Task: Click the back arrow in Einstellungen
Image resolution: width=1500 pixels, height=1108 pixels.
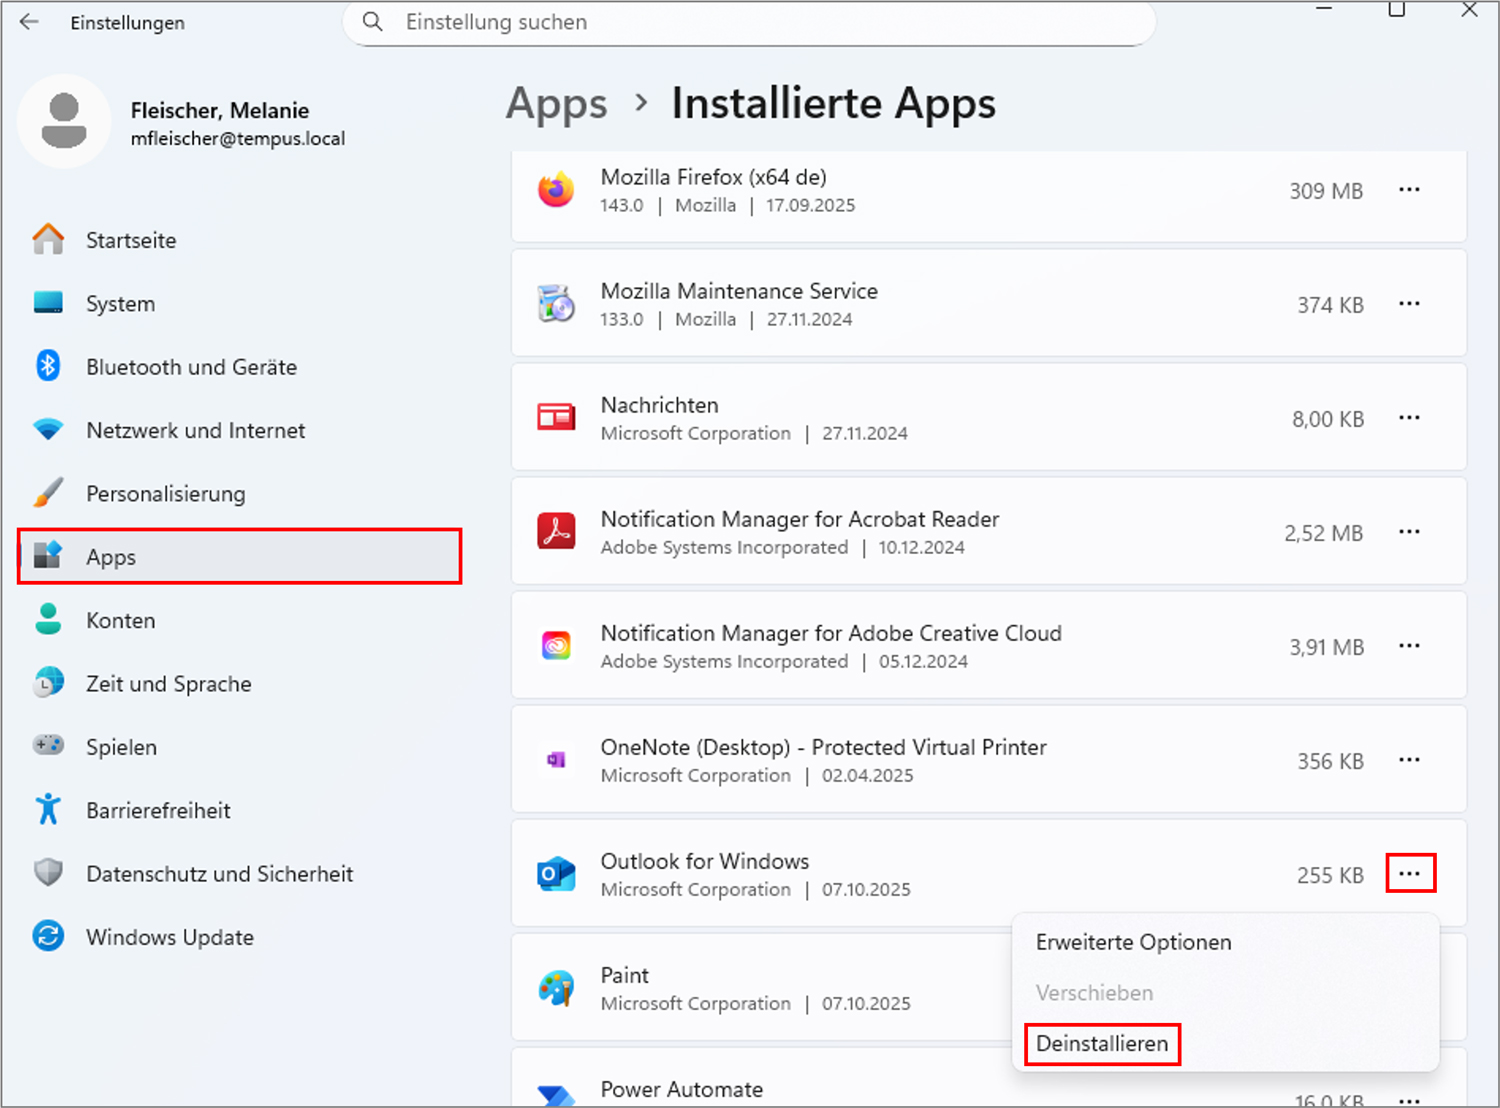Action: click(x=29, y=22)
